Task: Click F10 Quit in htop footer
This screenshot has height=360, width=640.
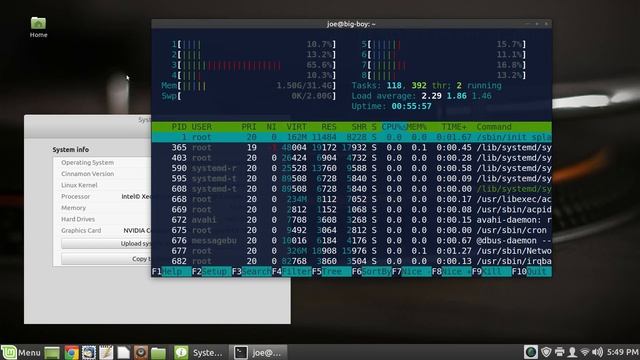Action: tap(531, 271)
